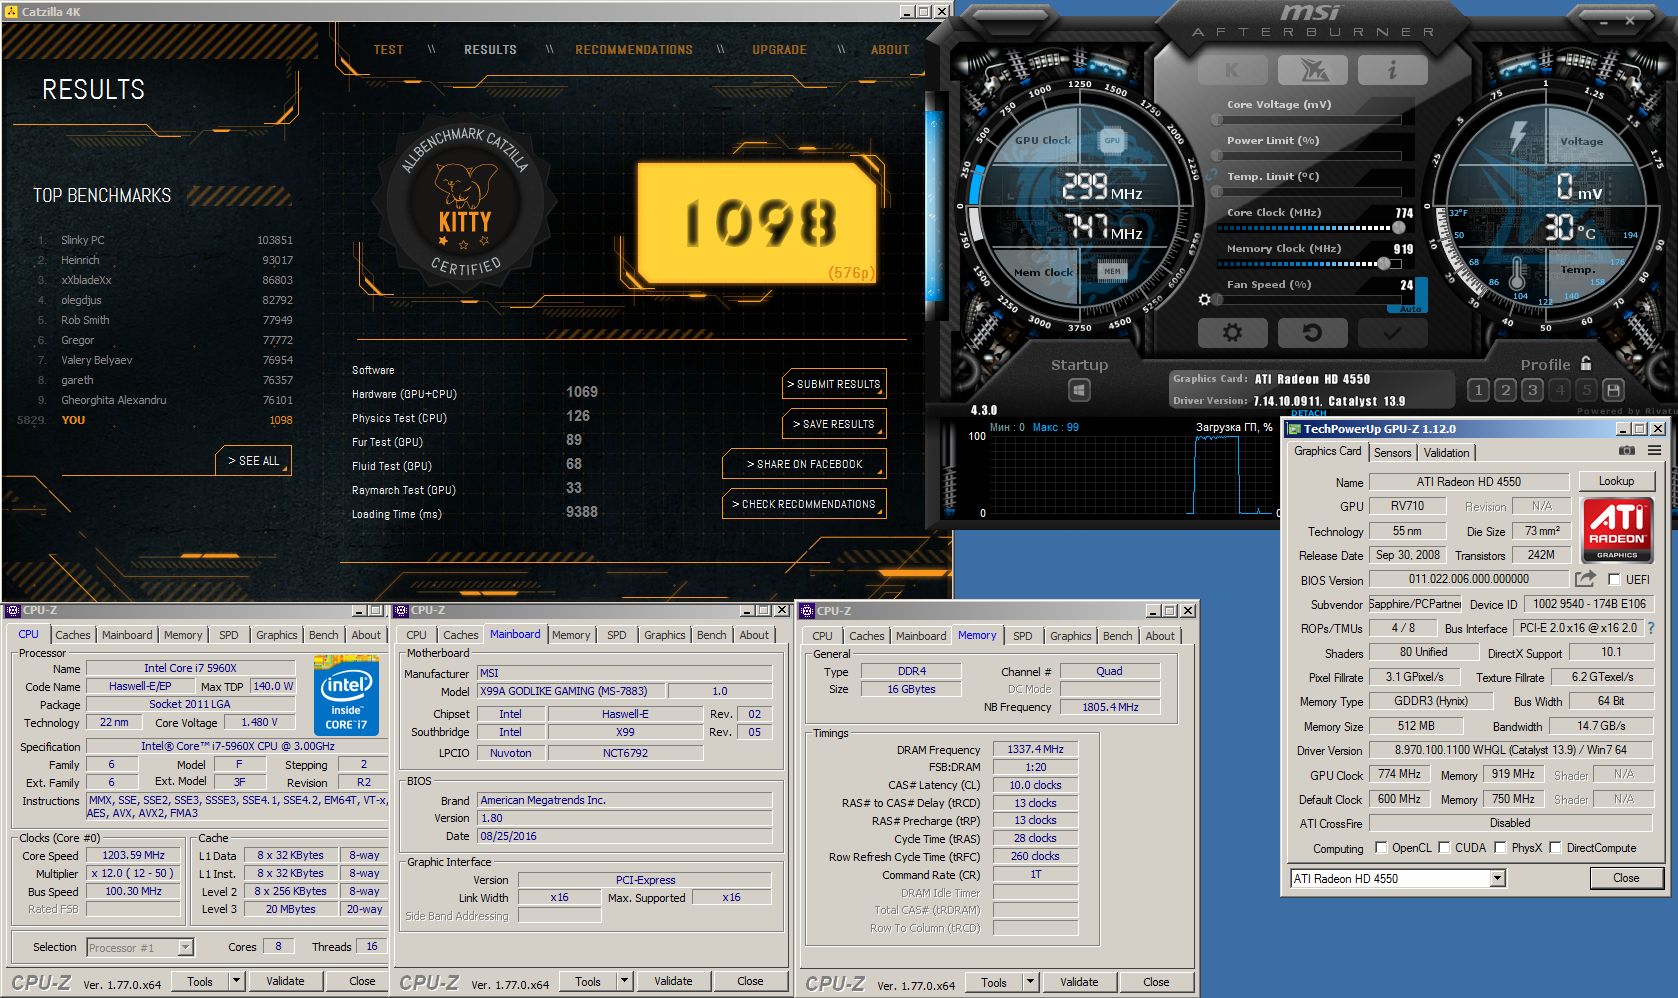Select Afterburner profile slot 1
The width and height of the screenshot is (1678, 998).
(1478, 390)
